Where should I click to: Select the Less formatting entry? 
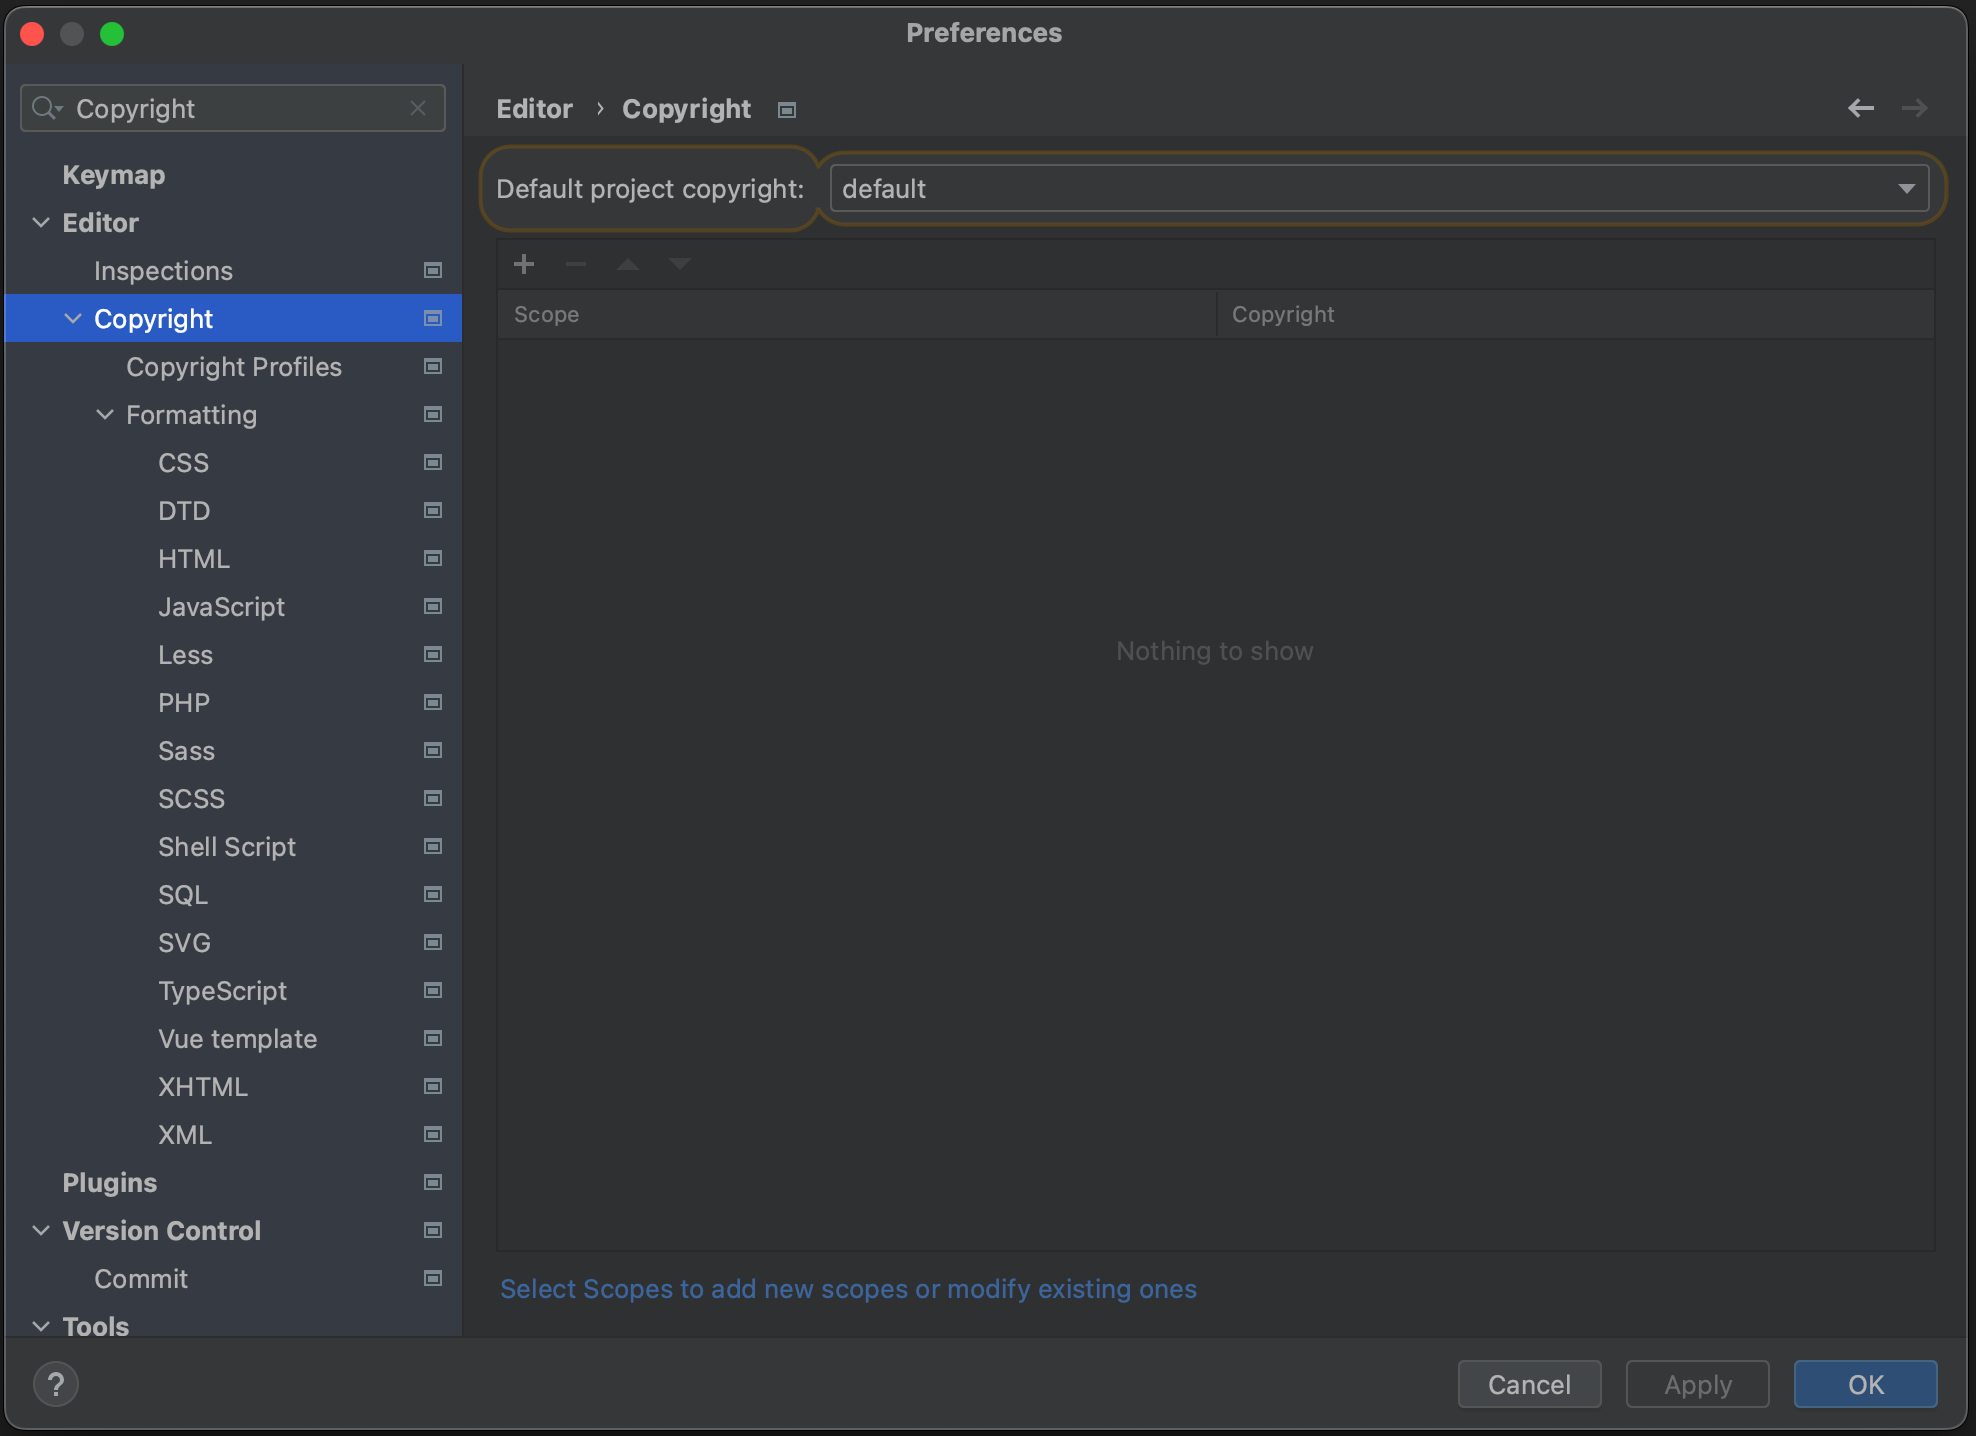[185, 655]
